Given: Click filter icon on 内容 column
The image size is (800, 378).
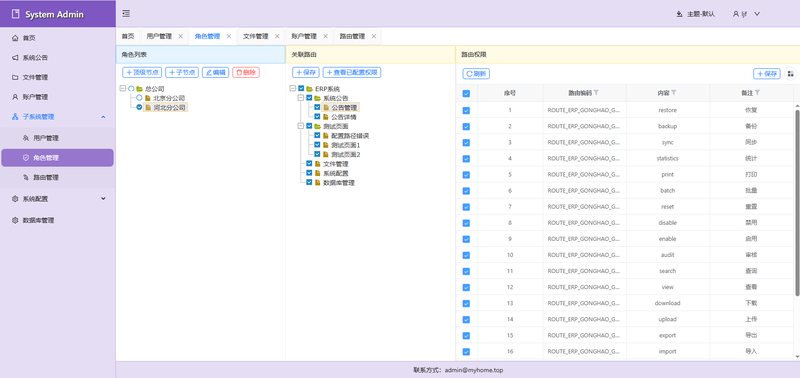Looking at the screenshot, I should [673, 93].
